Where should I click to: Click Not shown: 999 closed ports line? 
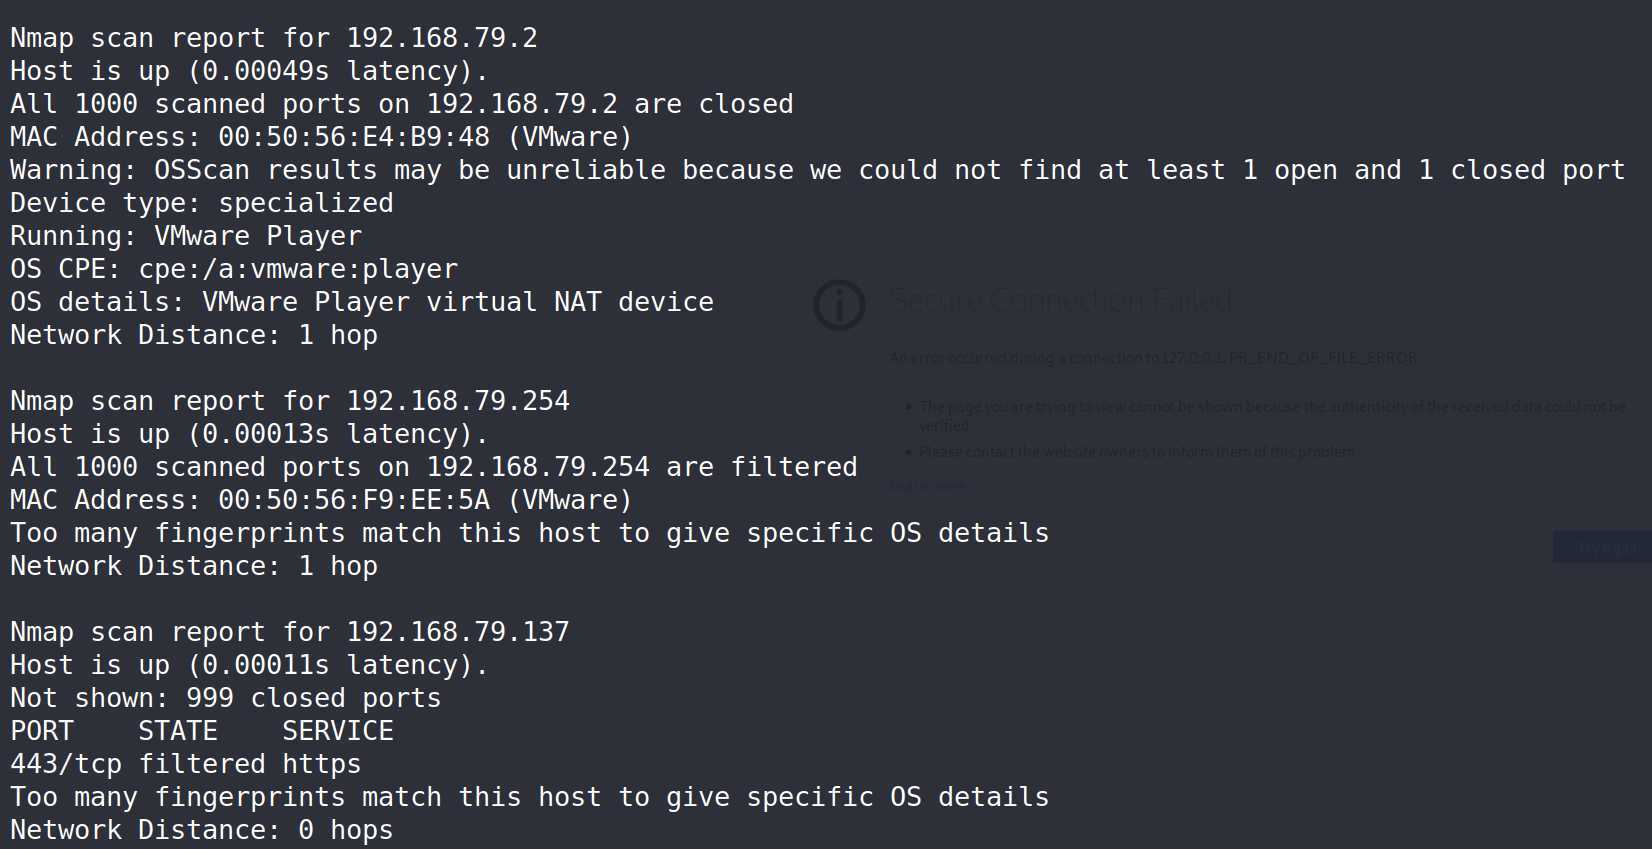[x=226, y=698]
